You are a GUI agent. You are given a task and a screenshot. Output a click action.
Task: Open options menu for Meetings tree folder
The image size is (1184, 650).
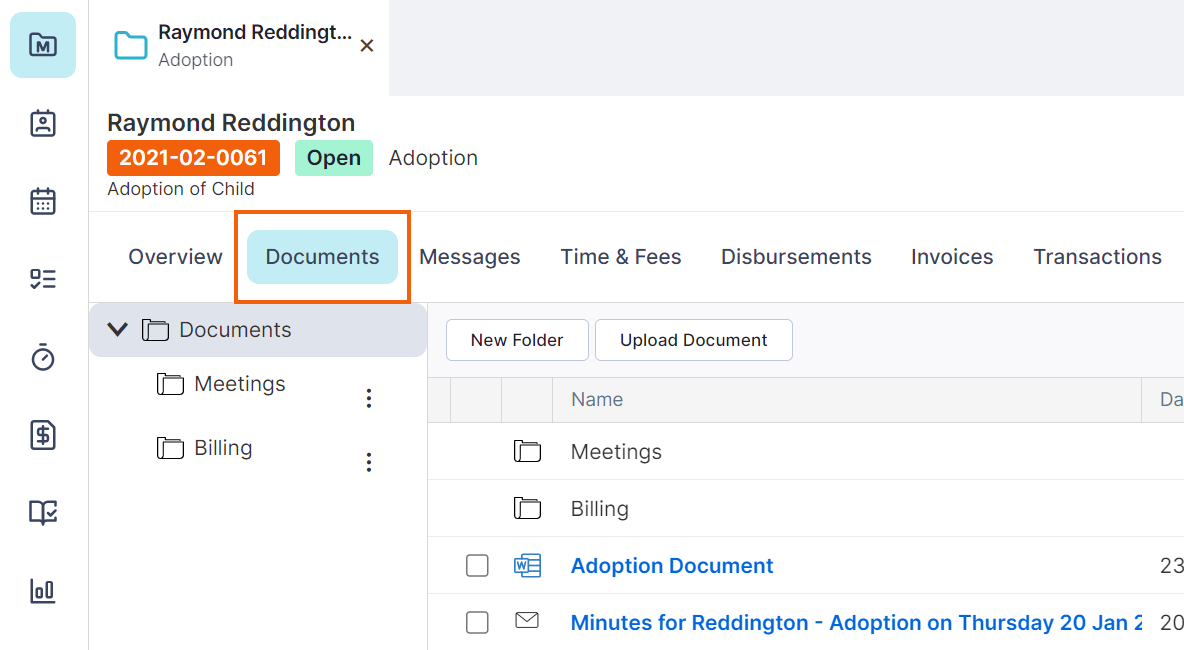(368, 398)
